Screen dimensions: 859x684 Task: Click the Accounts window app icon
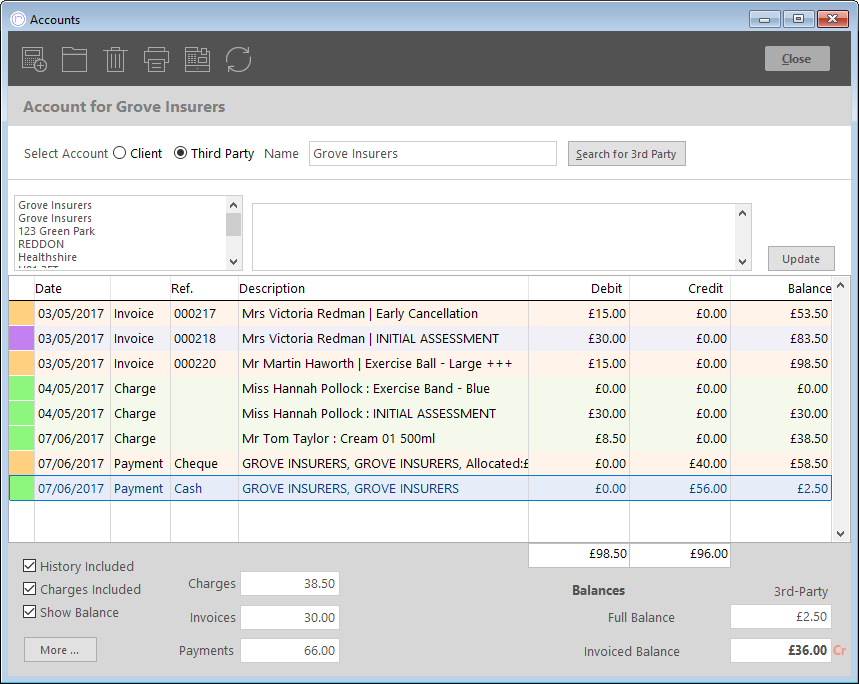tap(18, 19)
